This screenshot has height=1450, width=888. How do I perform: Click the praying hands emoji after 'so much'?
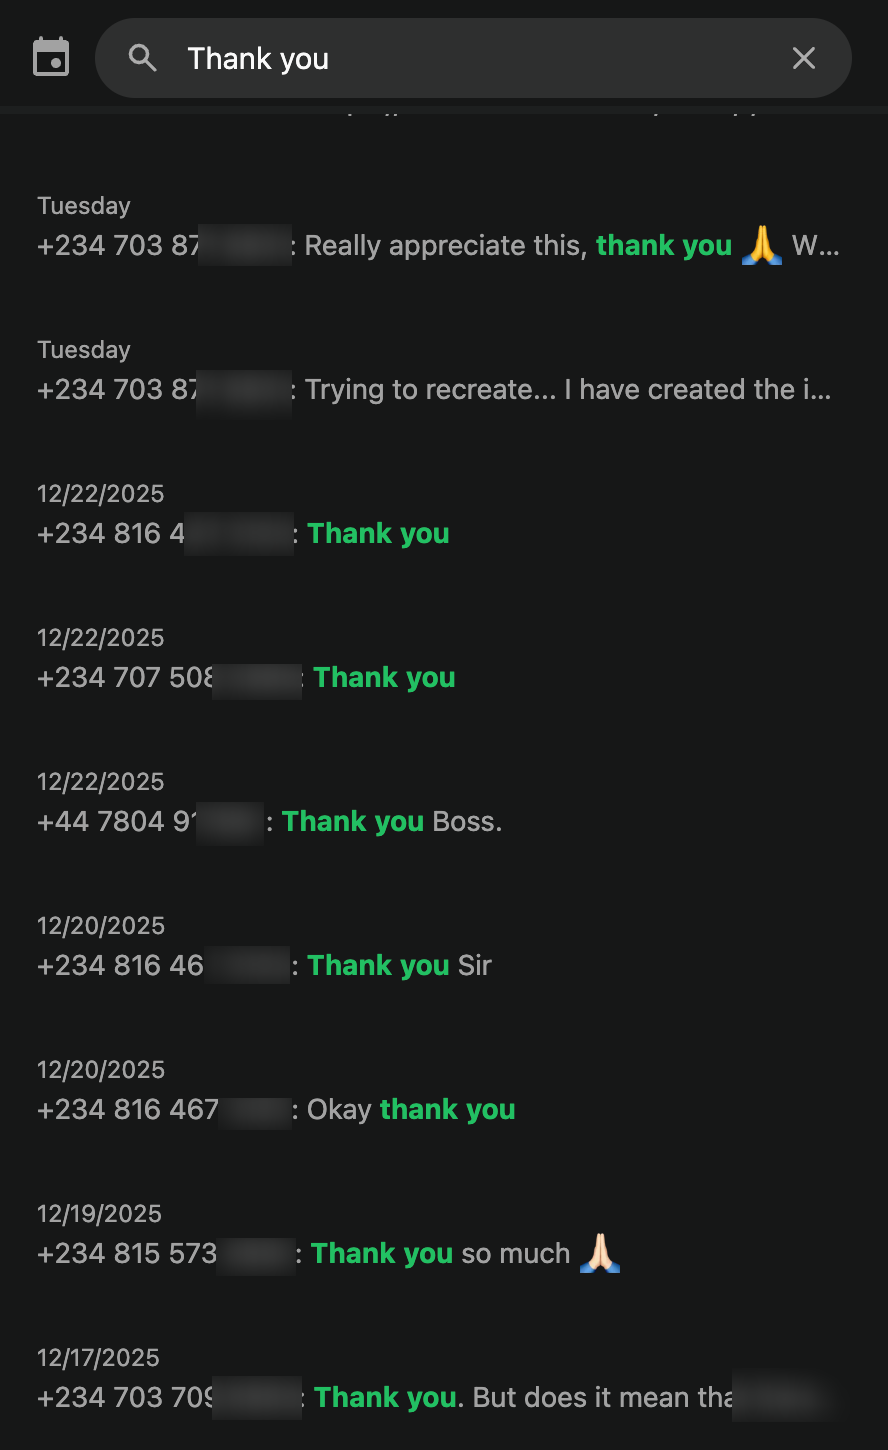(600, 1253)
